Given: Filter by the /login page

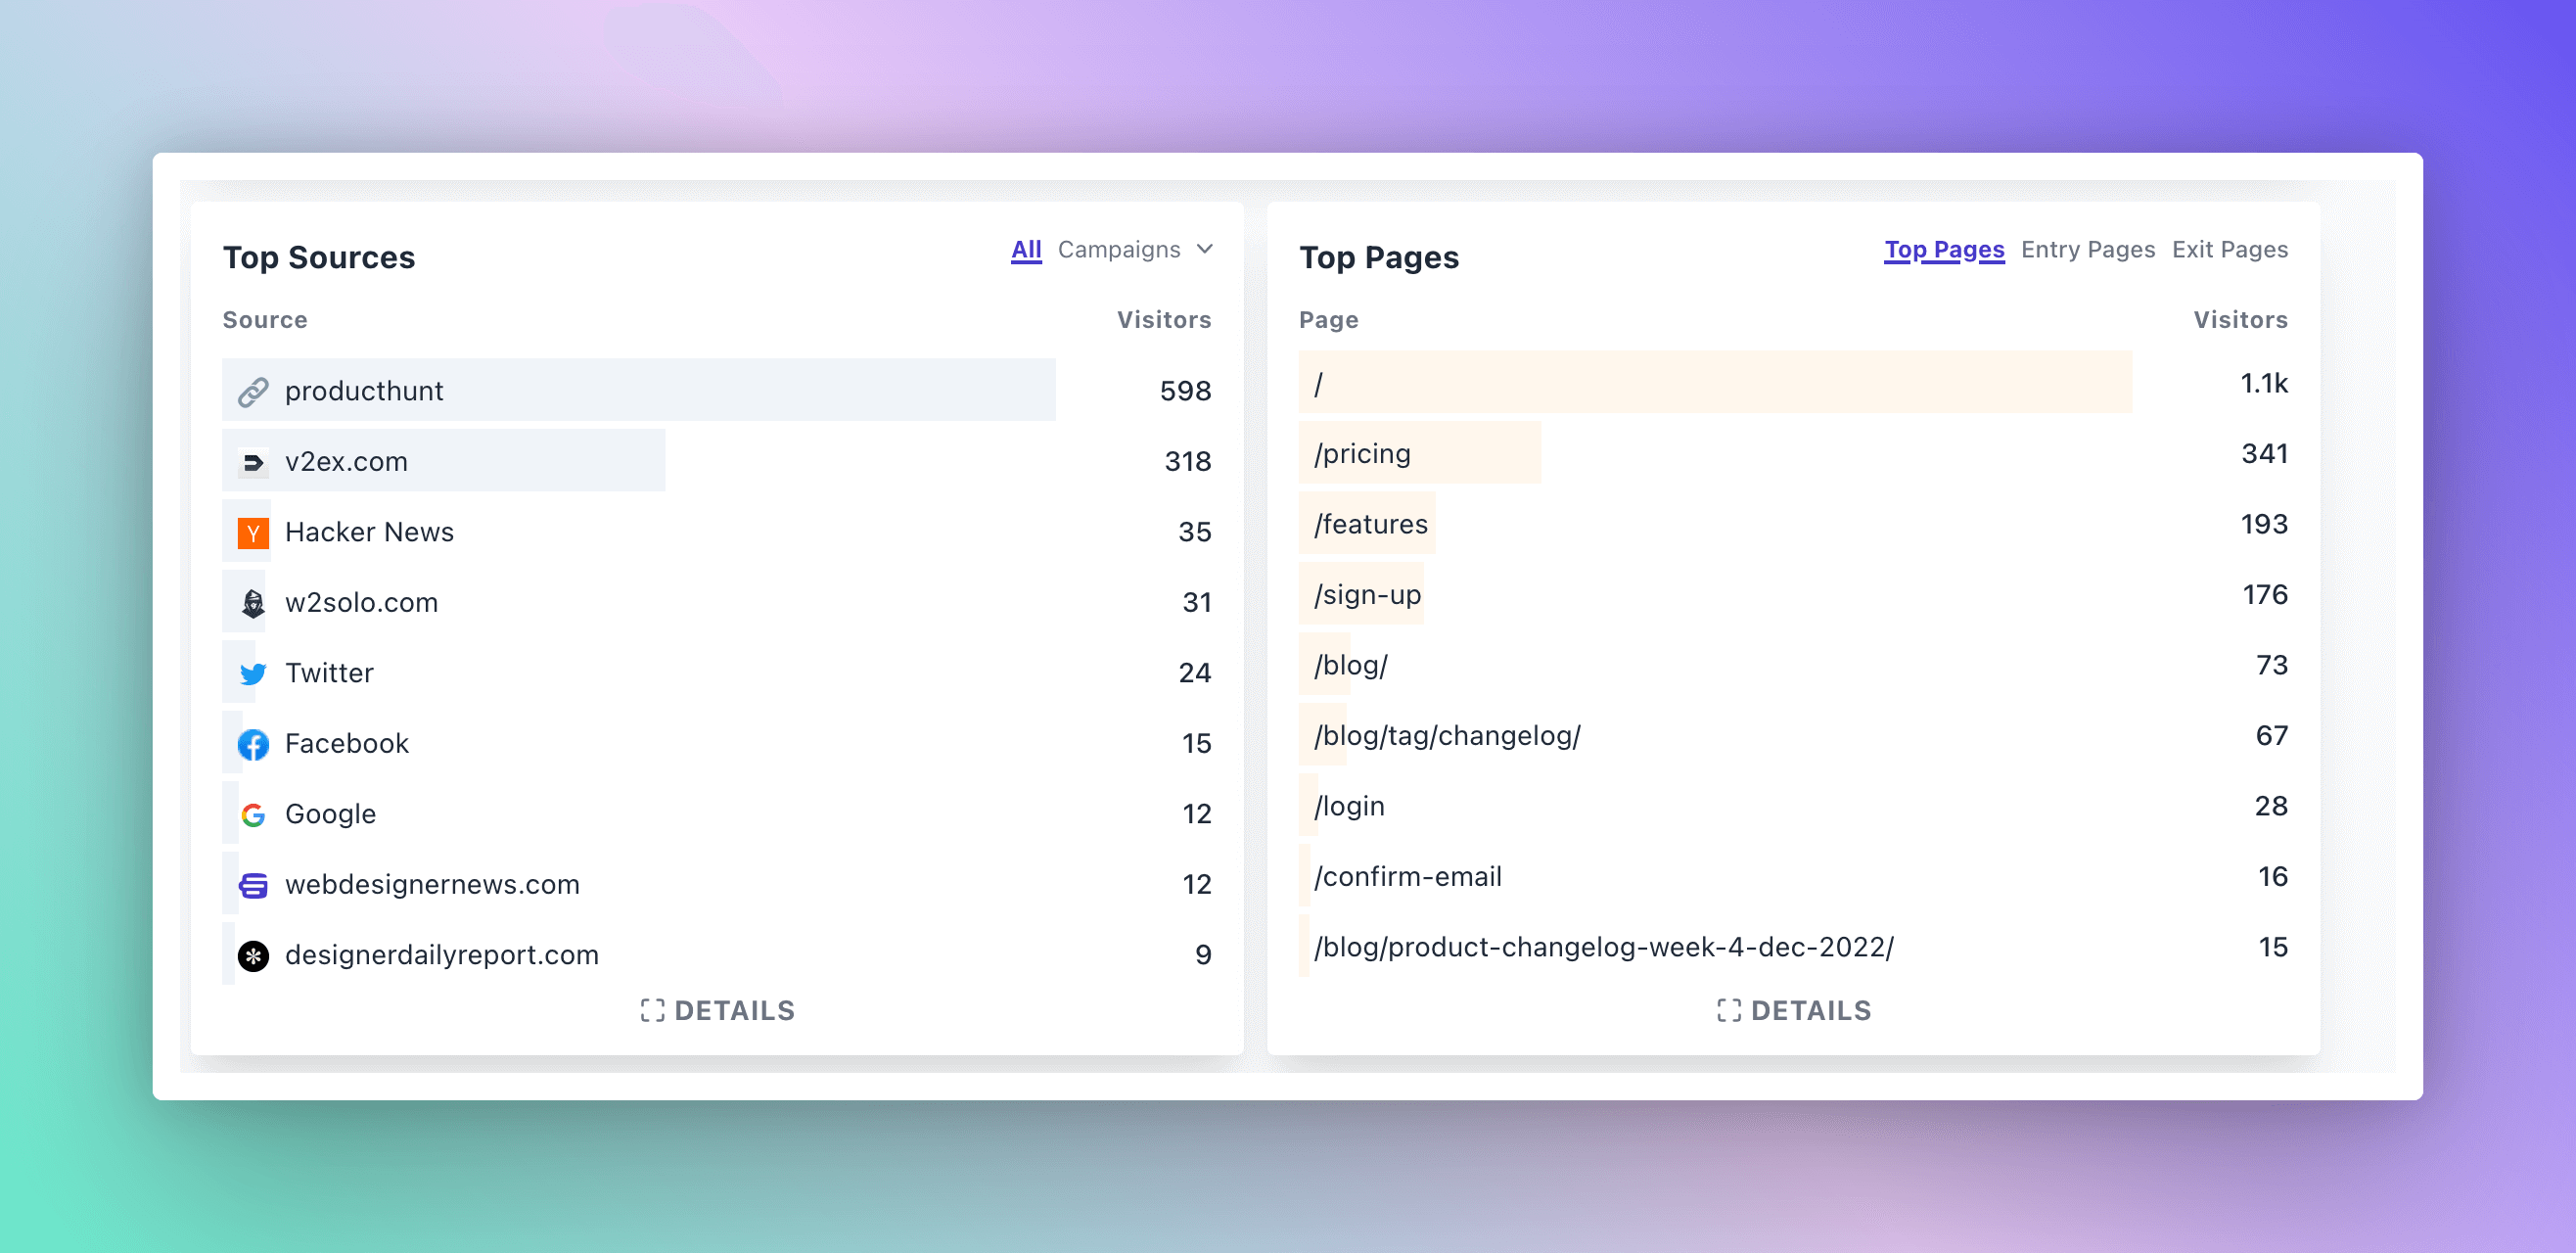Looking at the screenshot, I should pyautogui.click(x=1349, y=806).
